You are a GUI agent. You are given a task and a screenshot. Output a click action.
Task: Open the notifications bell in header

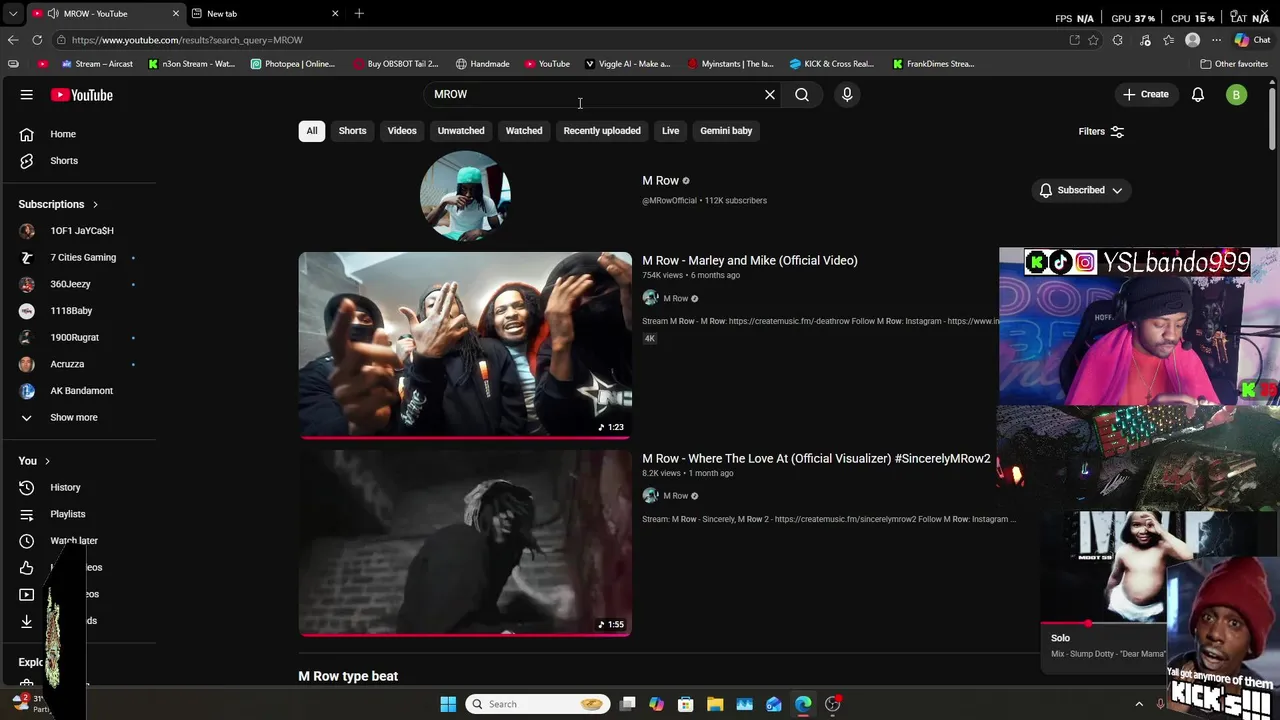click(x=1198, y=95)
